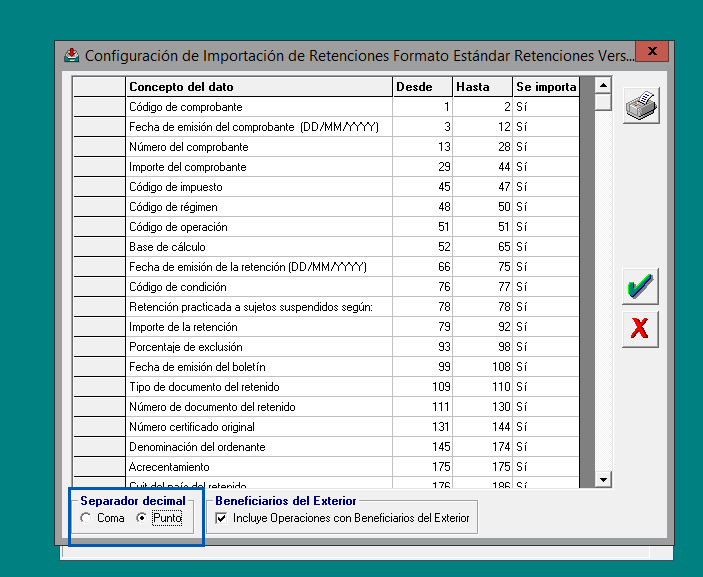
Task: Click Hasta value for Denominación del ordenante
Action: [x=482, y=447]
